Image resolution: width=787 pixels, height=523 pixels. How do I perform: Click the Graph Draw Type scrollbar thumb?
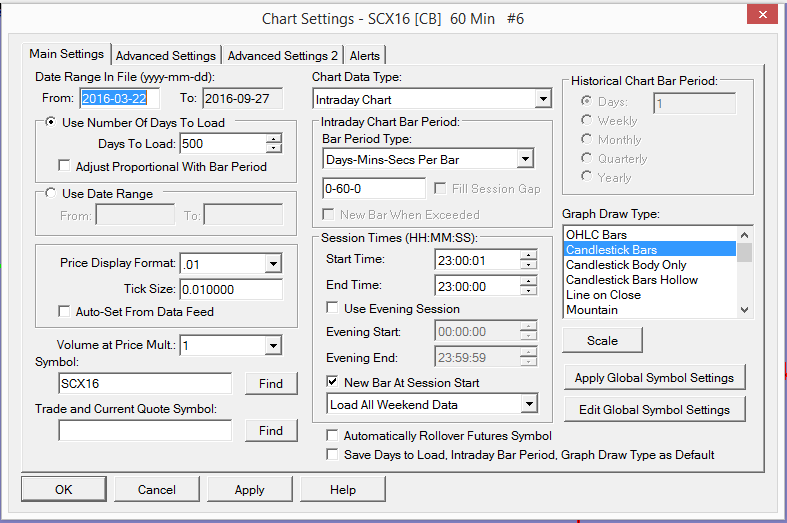click(744, 252)
